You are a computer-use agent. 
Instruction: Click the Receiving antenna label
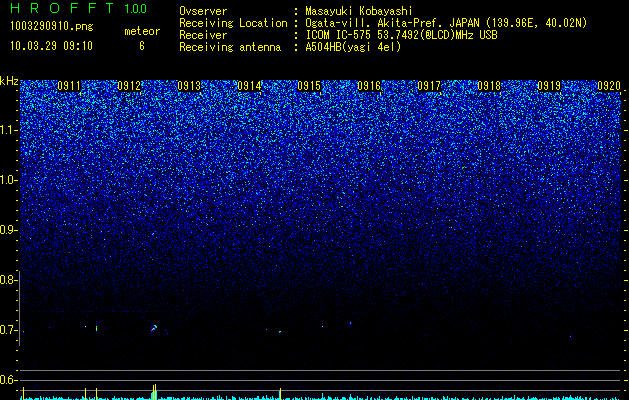(230, 47)
